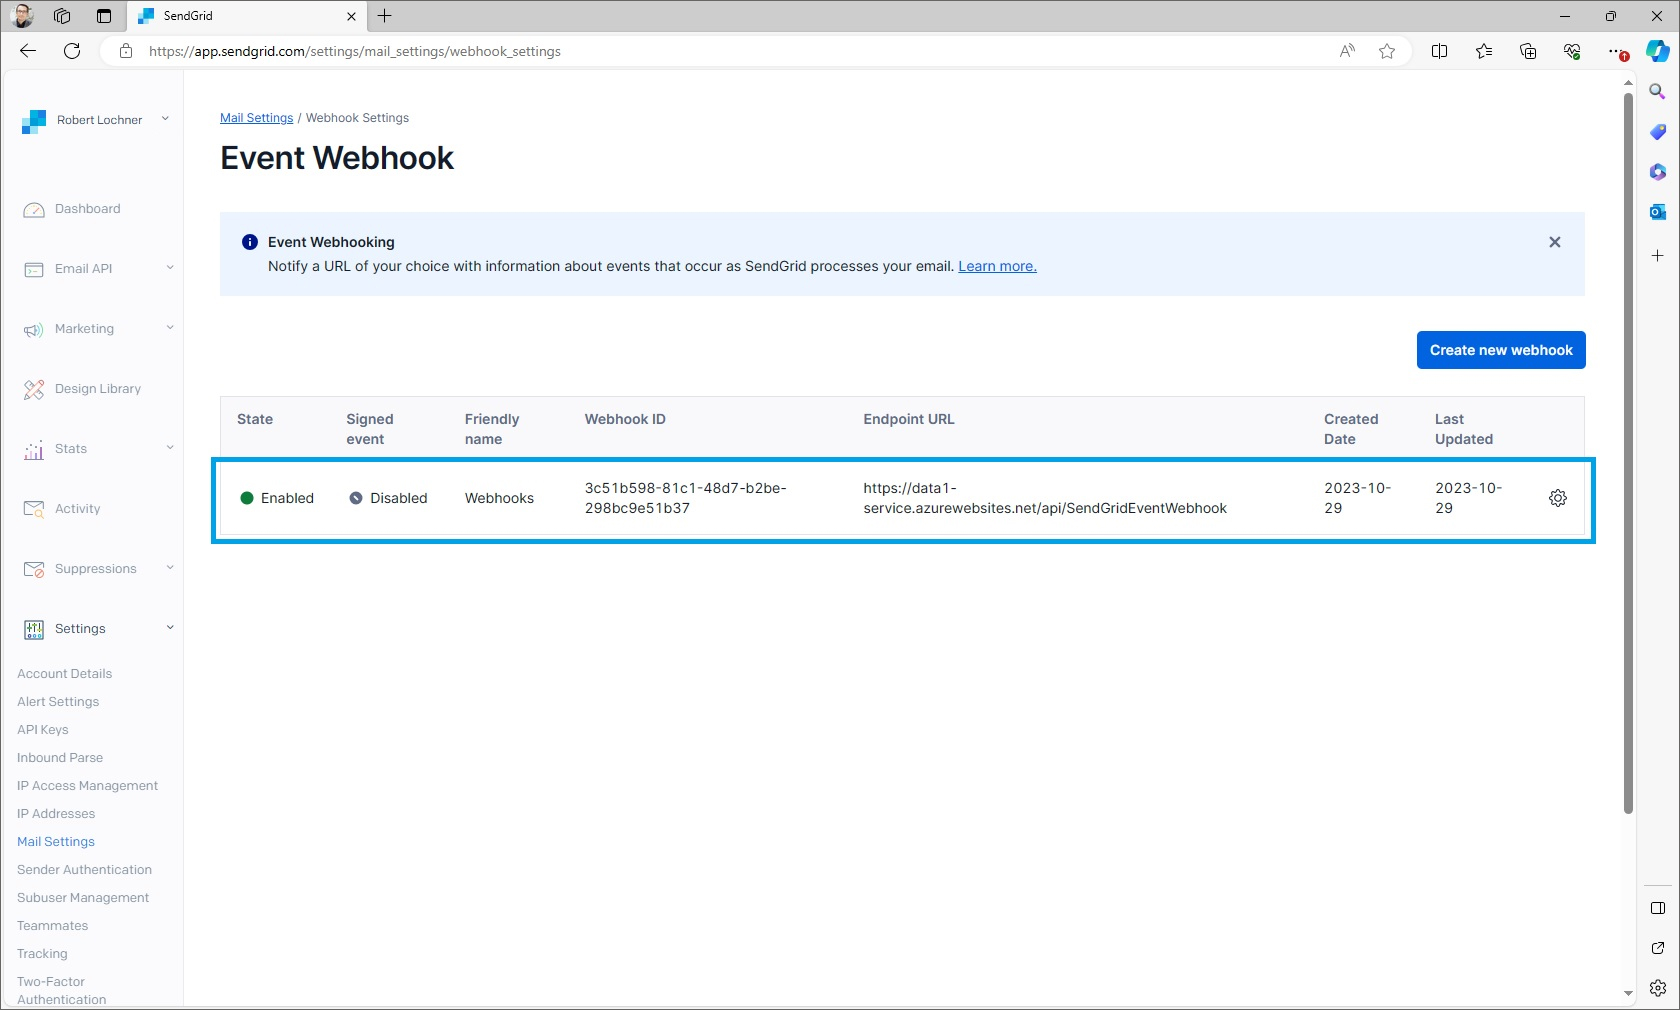The height and width of the screenshot is (1010, 1680).
Task: Open the collections icon in browser toolbar
Action: point(1528,51)
